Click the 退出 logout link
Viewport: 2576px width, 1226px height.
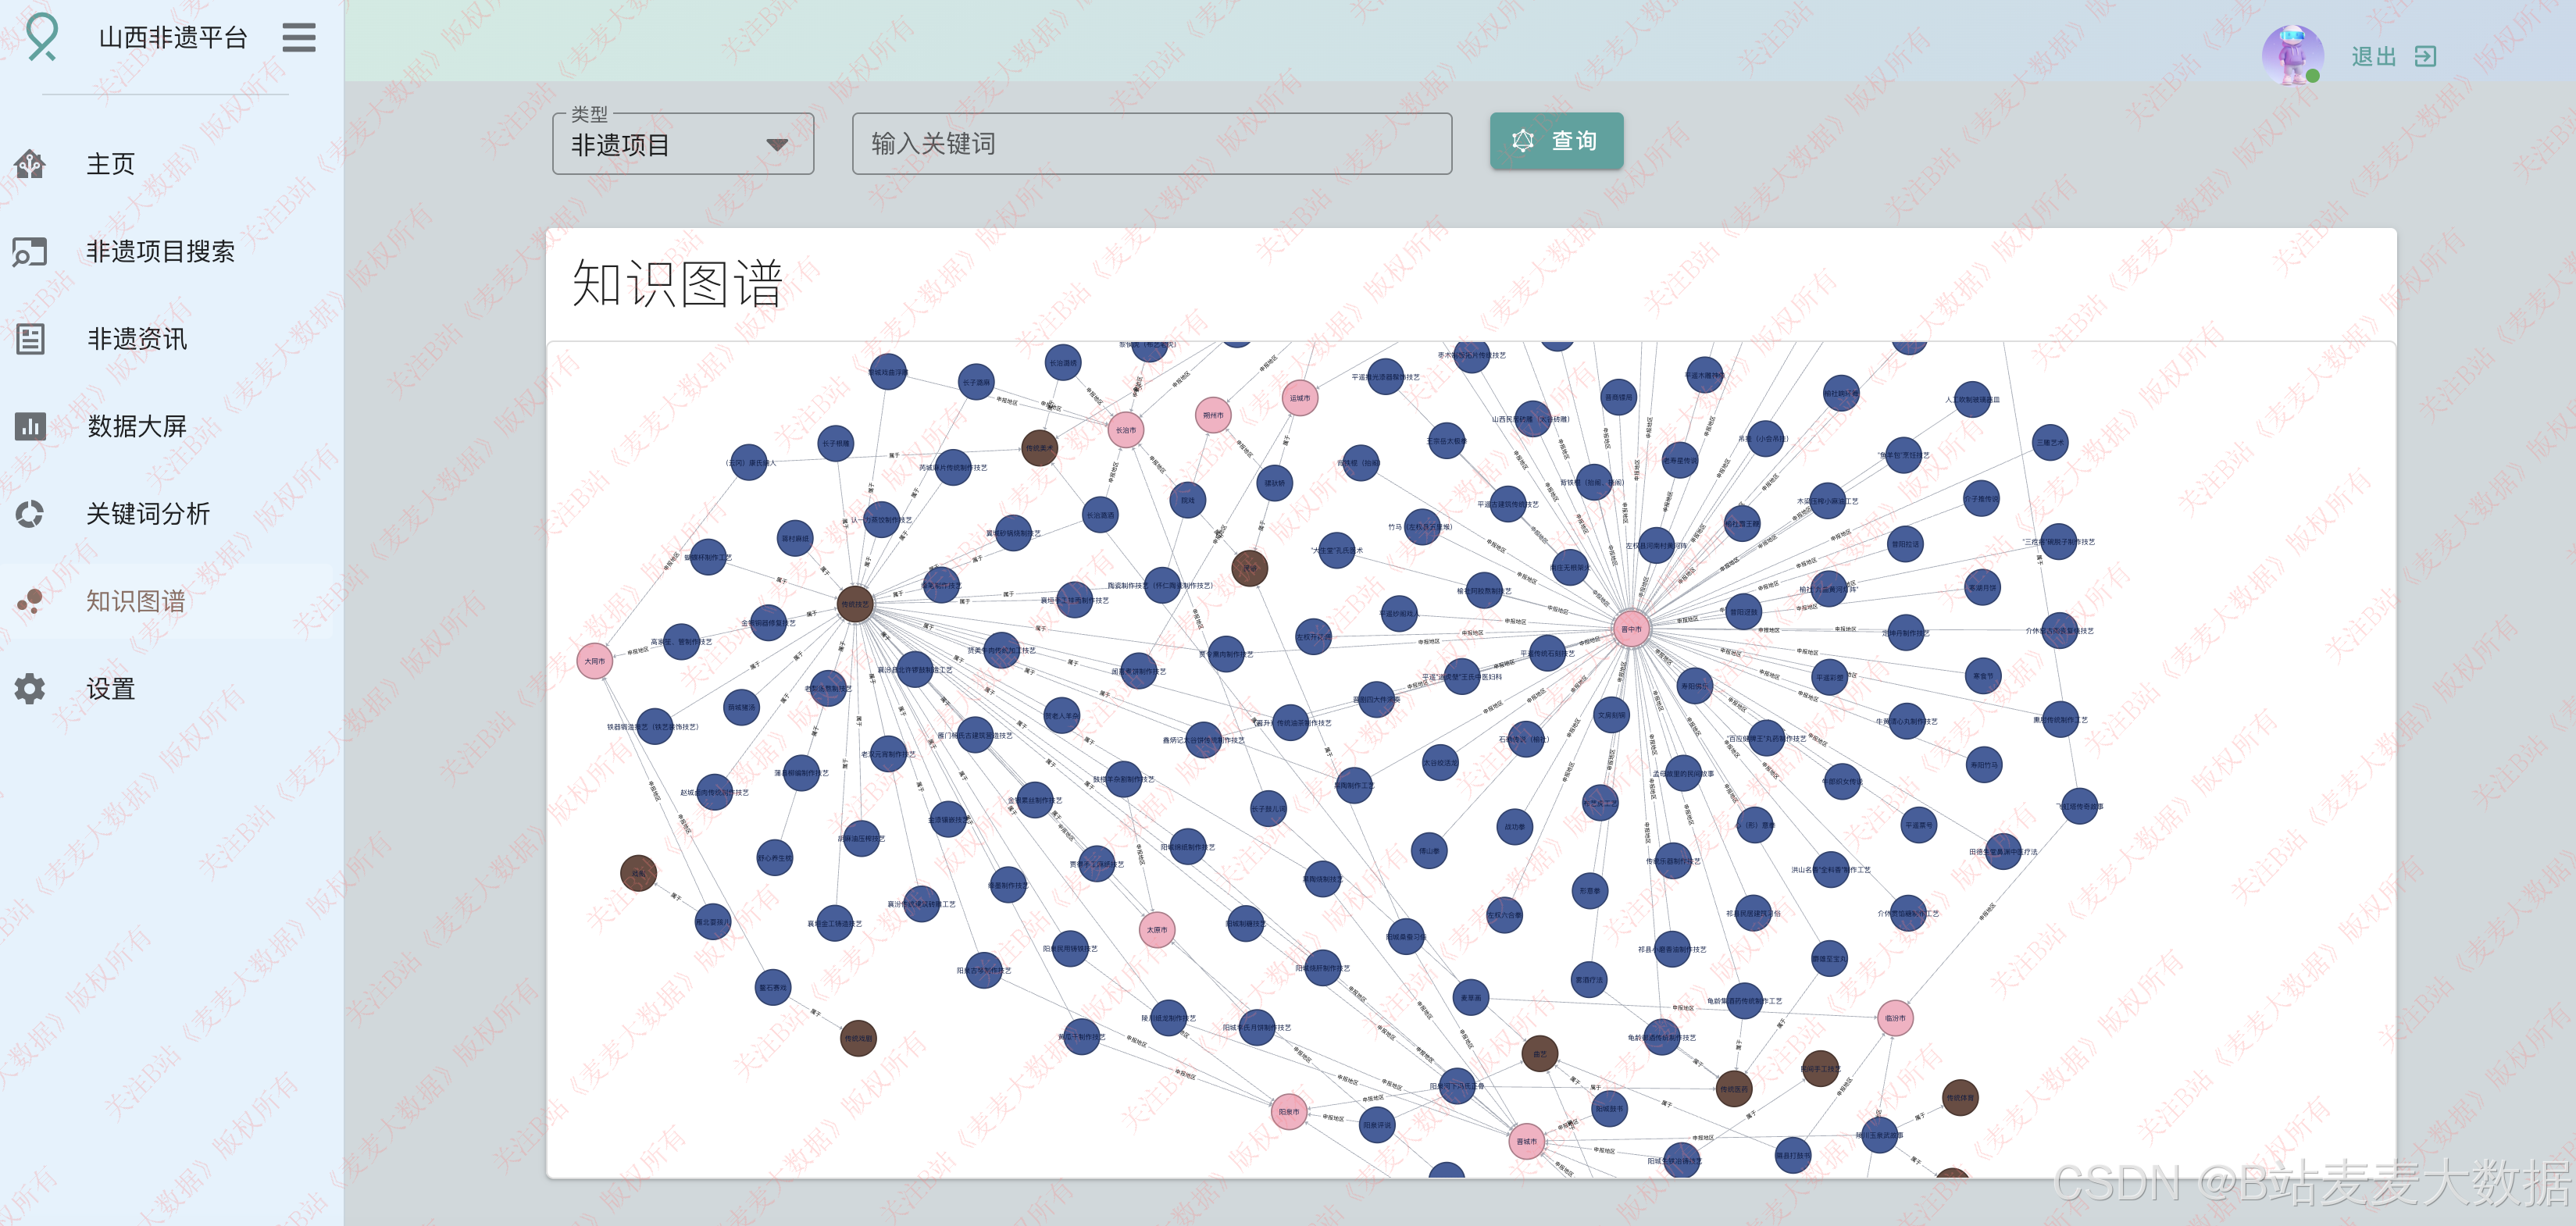(x=2373, y=56)
